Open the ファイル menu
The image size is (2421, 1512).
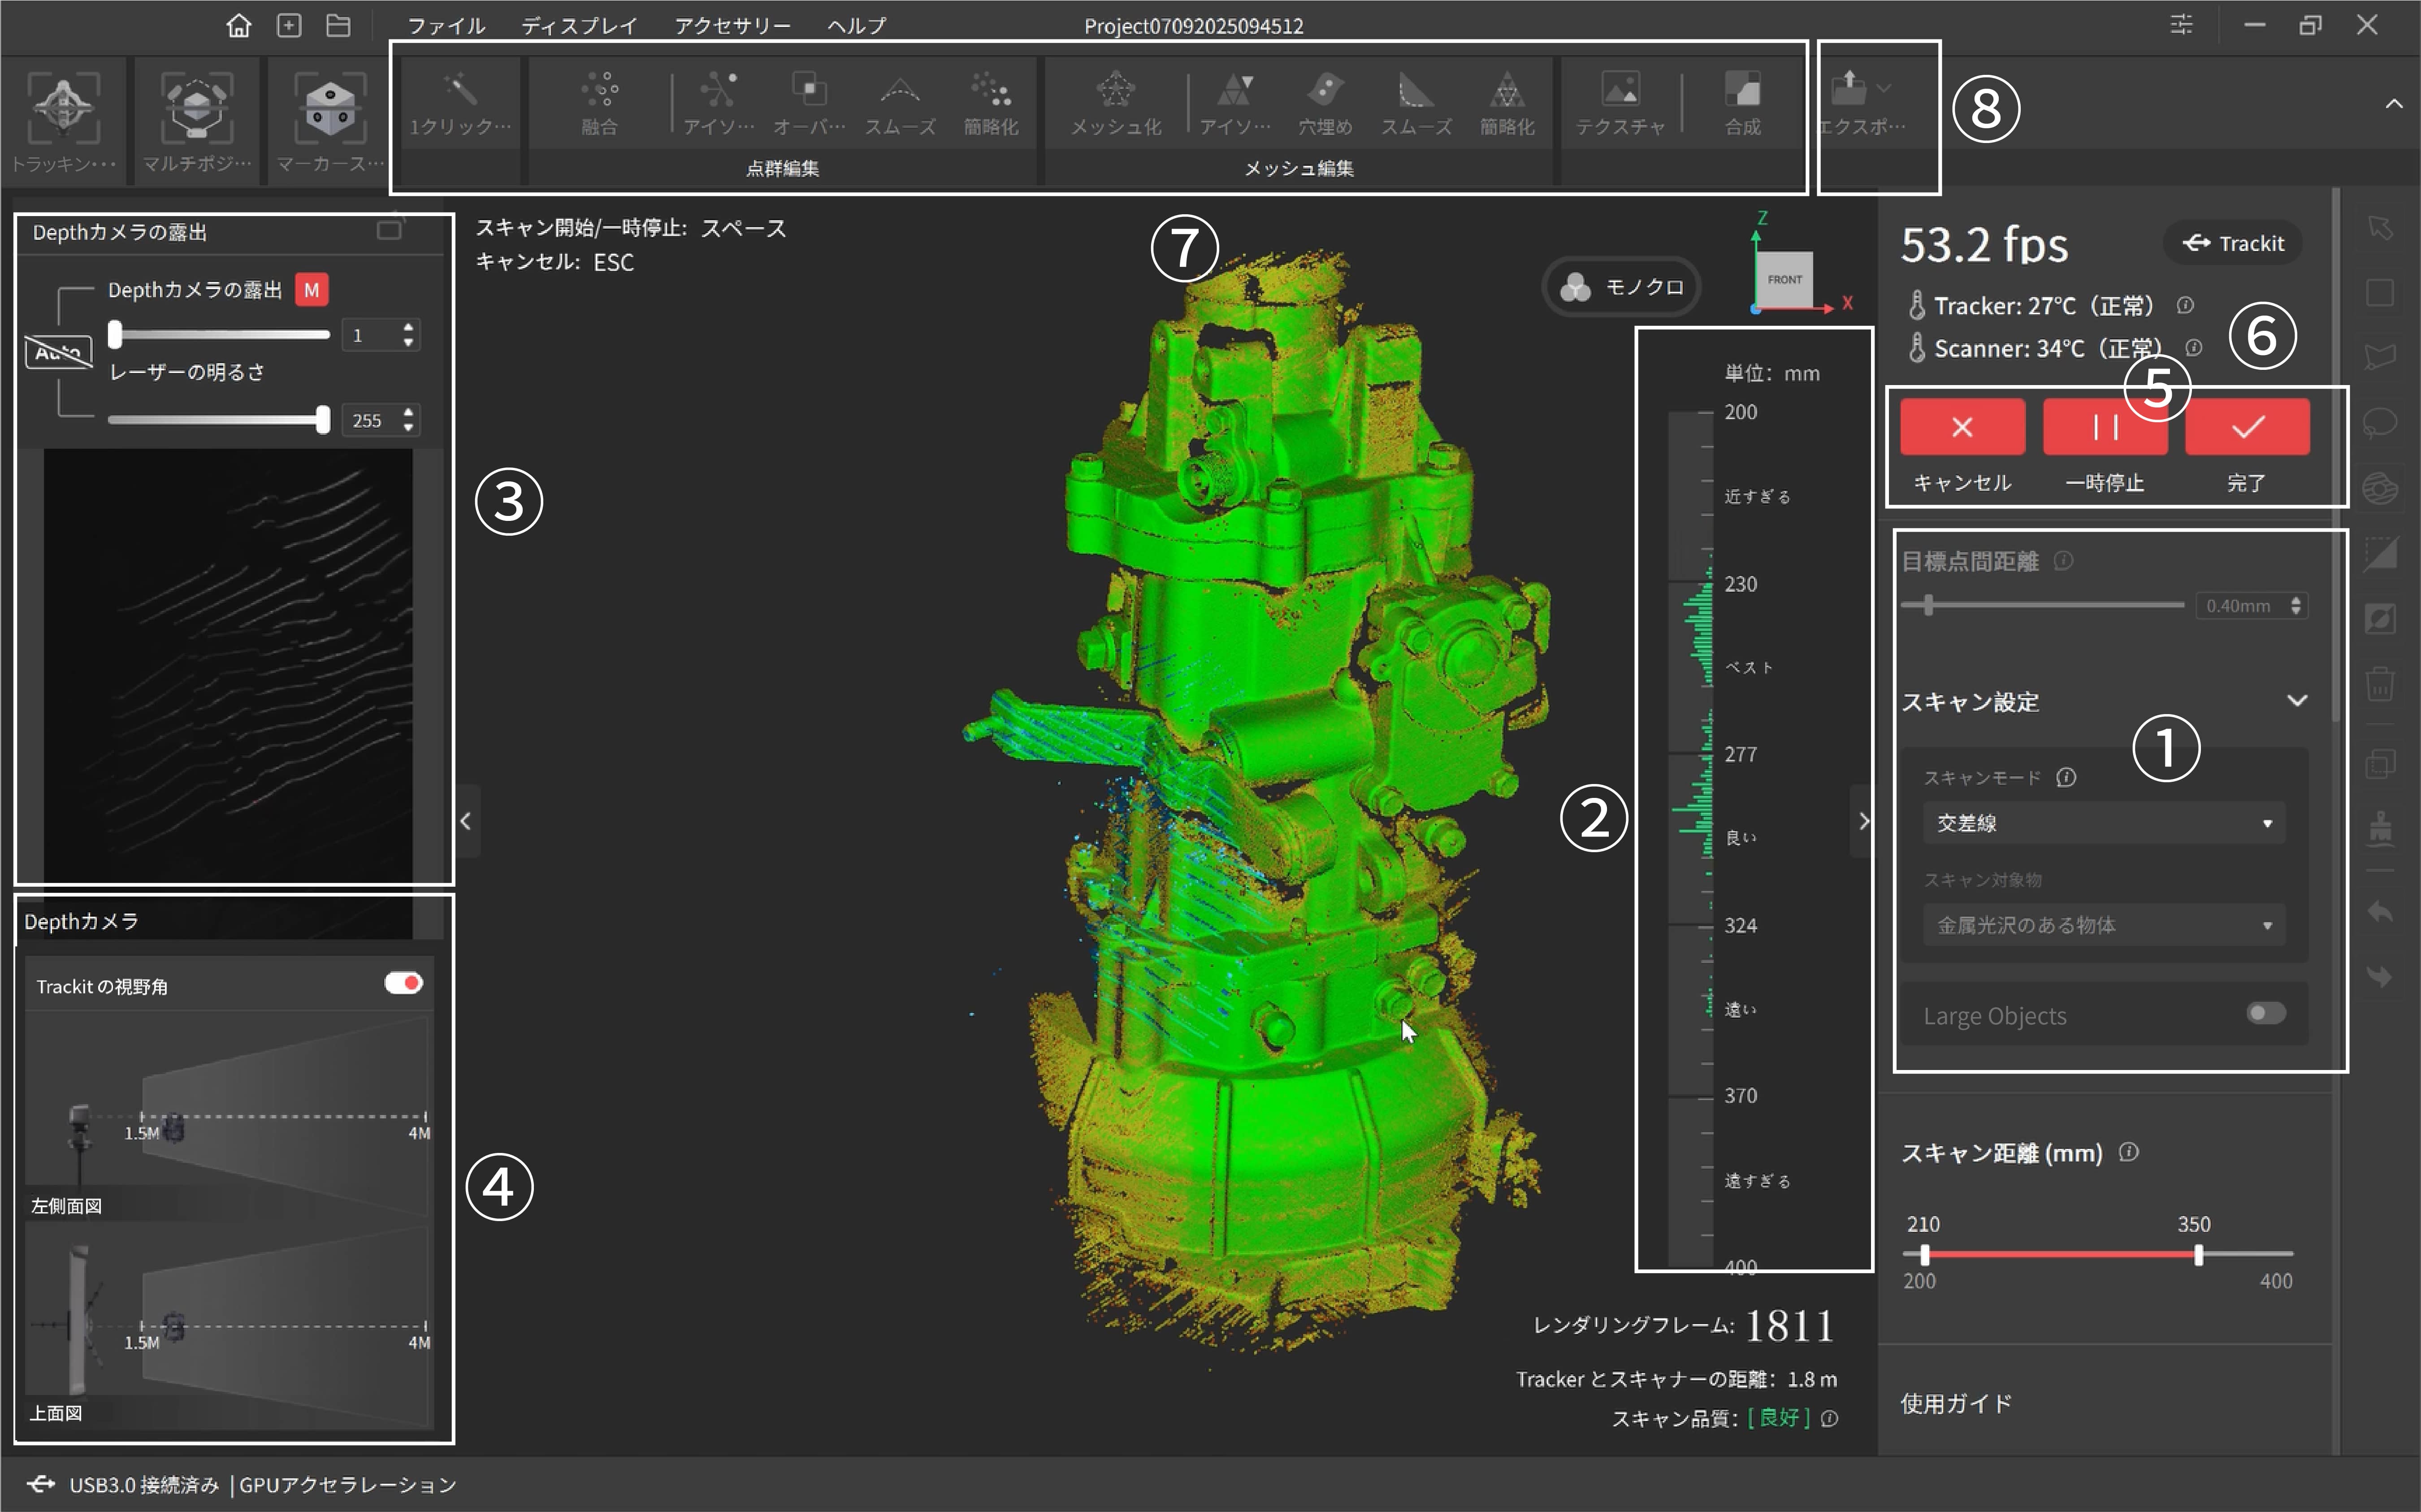point(446,26)
